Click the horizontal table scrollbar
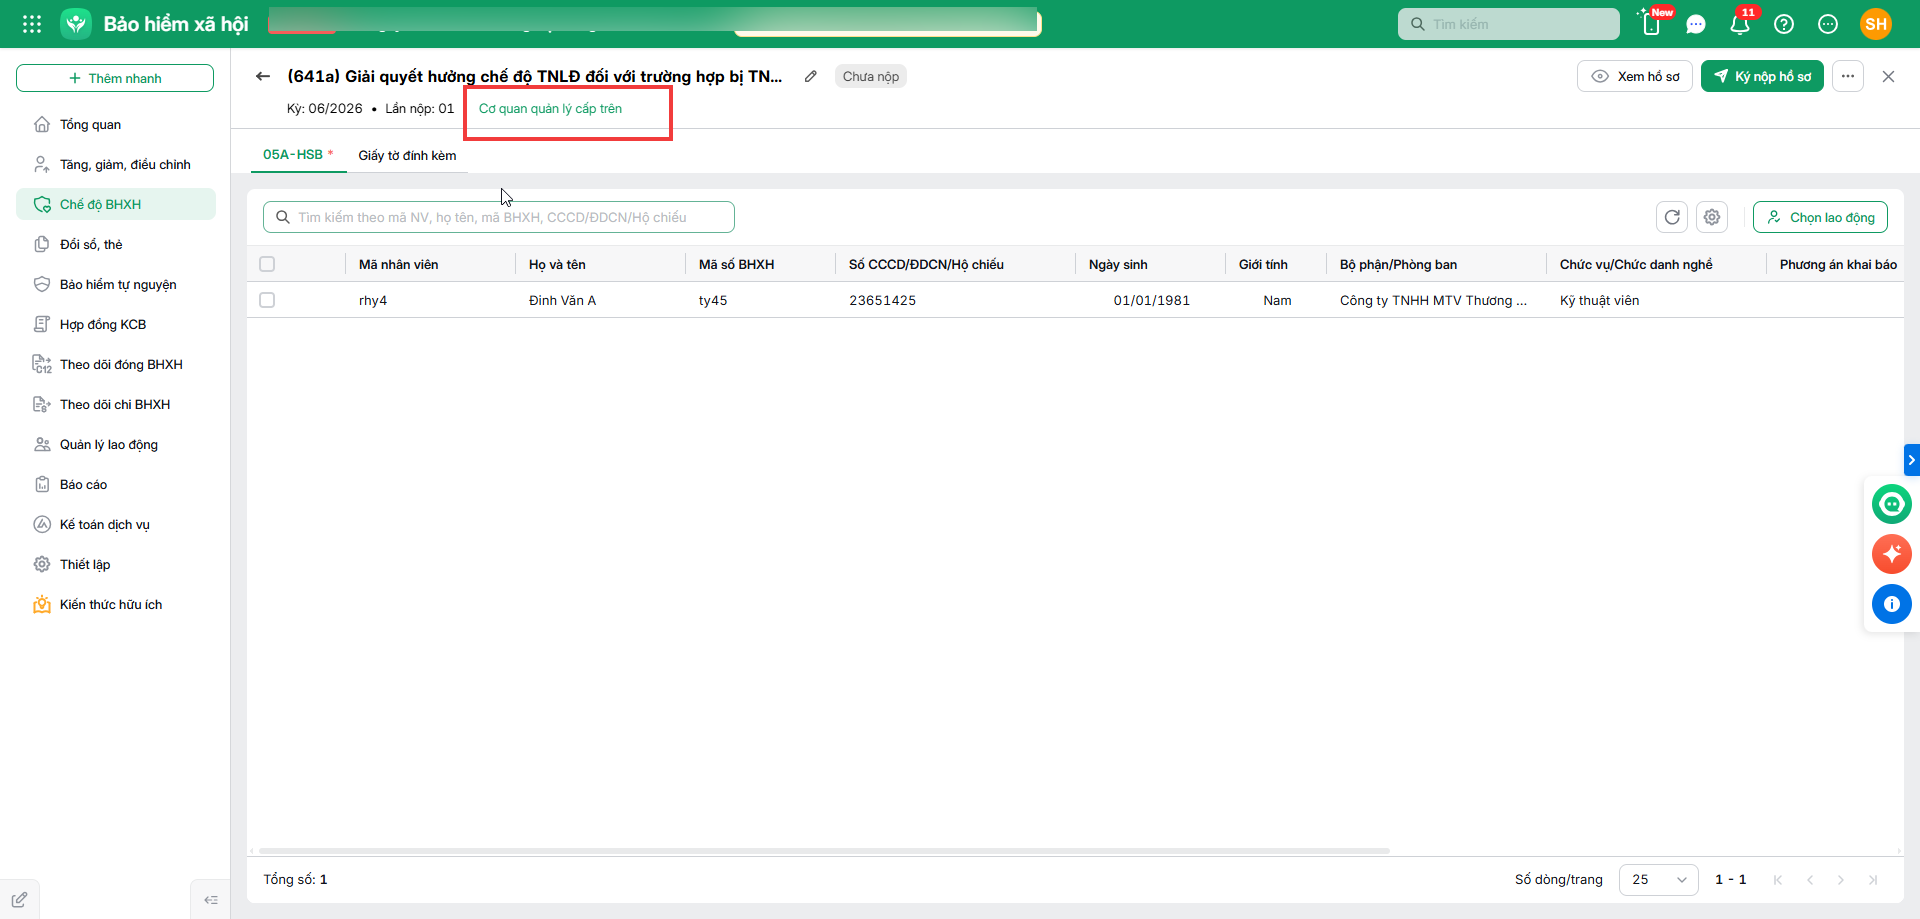Image resolution: width=1920 pixels, height=919 pixels. (824, 851)
